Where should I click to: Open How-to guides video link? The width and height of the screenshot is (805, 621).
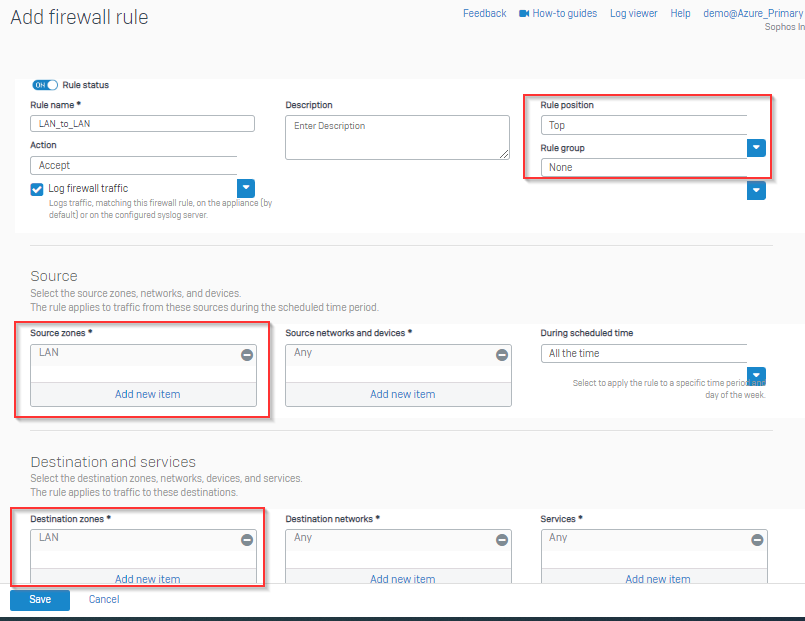click(558, 13)
